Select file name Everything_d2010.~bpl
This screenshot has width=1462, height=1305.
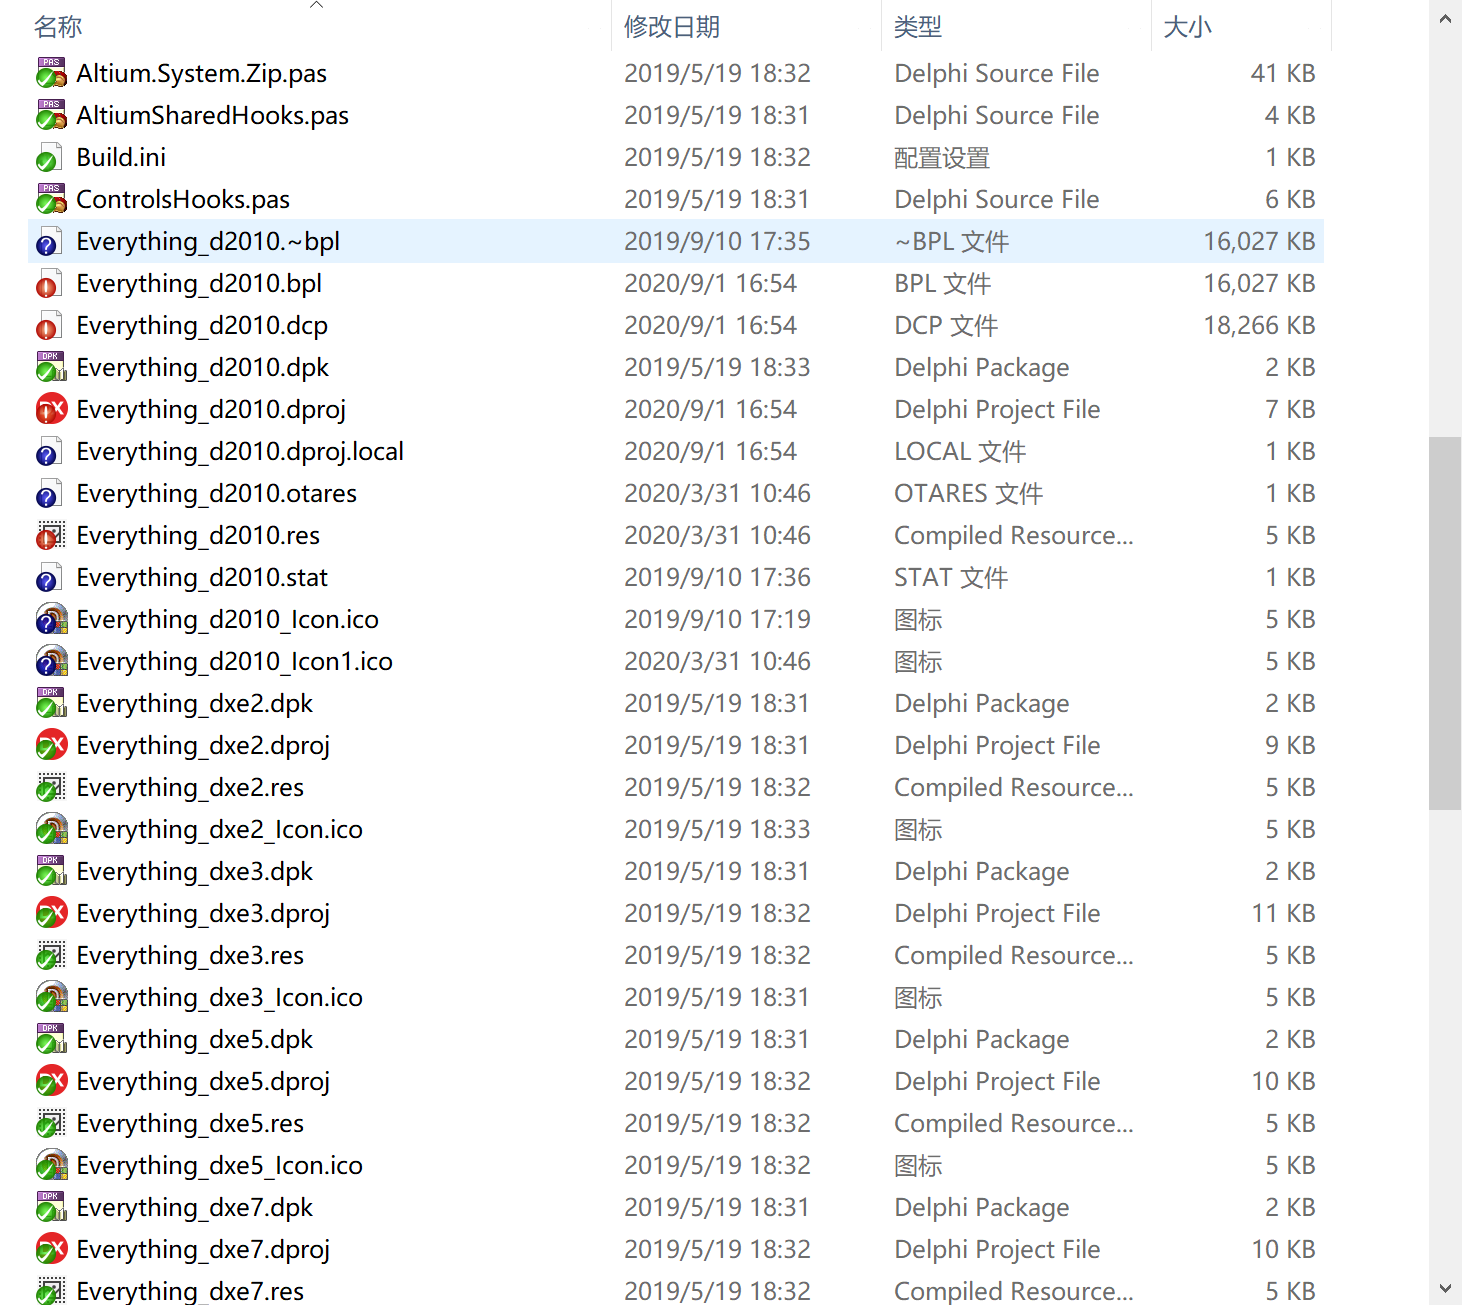point(208,241)
